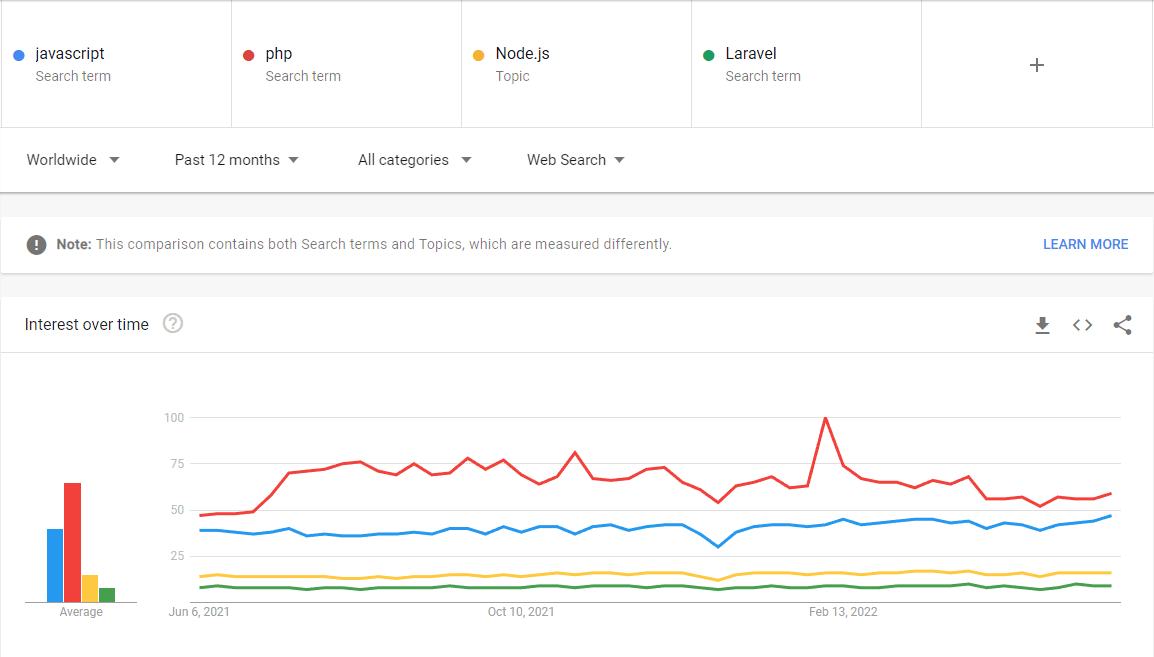Click the exclamation info icon in the Note bar
Viewport: 1154px width, 657px height.
pos(36,244)
